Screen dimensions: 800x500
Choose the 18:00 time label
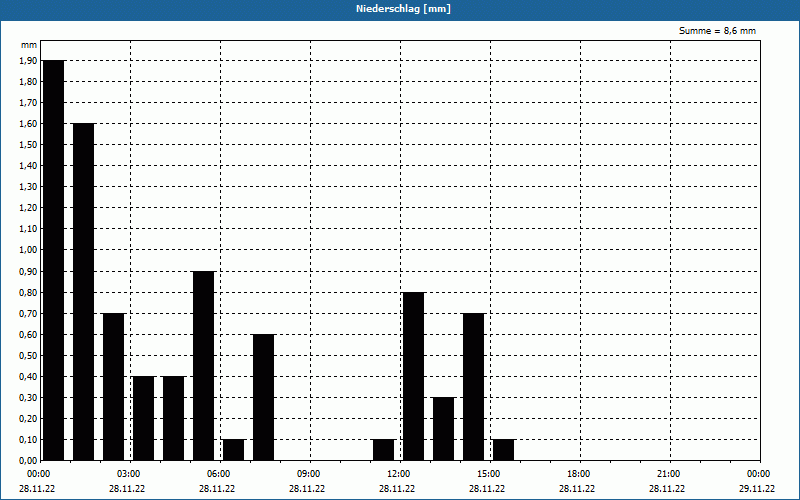point(579,474)
